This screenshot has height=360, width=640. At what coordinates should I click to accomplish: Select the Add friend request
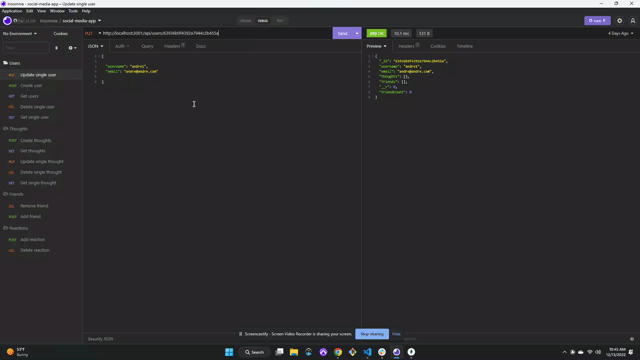click(41, 216)
